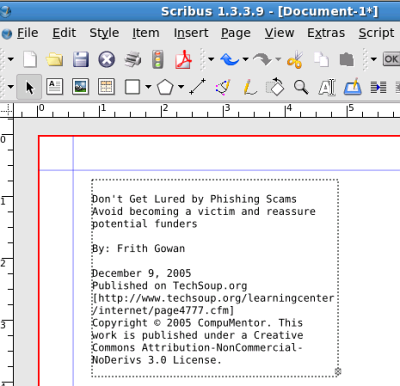
Task: Select the Bezier Curve tool
Action: tap(223, 87)
